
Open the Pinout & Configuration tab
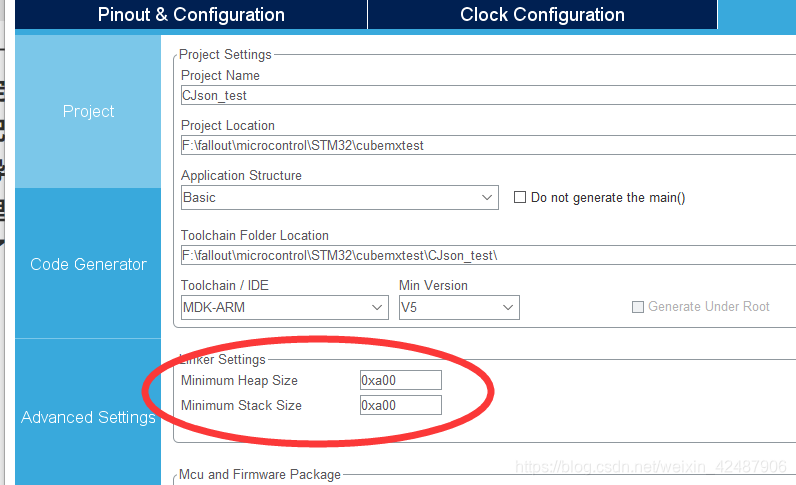(x=191, y=14)
